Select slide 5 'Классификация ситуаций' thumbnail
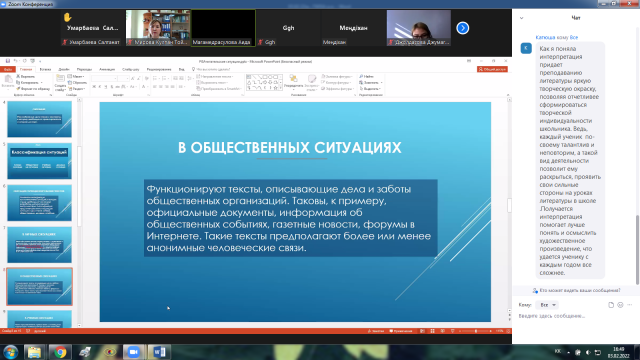The height and width of the screenshot is (360, 640). (39, 161)
